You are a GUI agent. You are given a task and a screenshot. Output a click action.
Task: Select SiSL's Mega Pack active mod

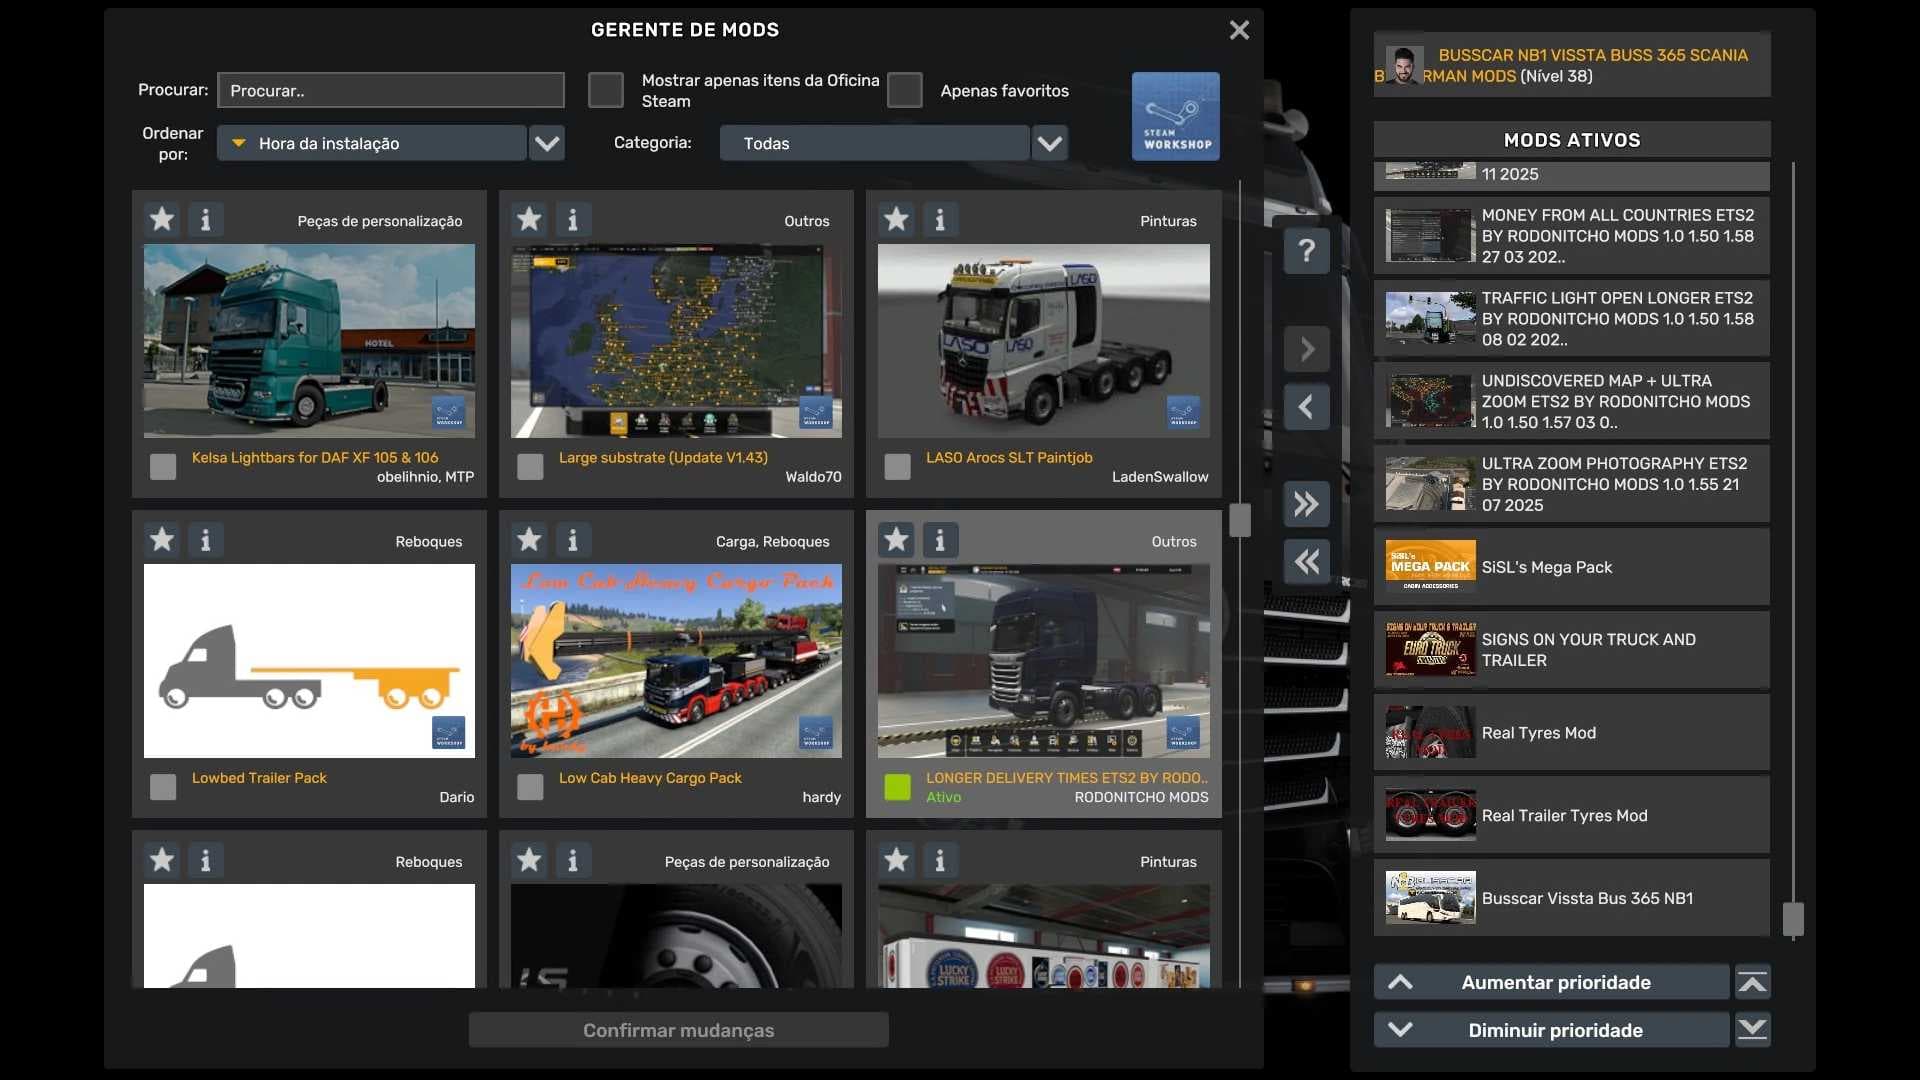point(1572,567)
